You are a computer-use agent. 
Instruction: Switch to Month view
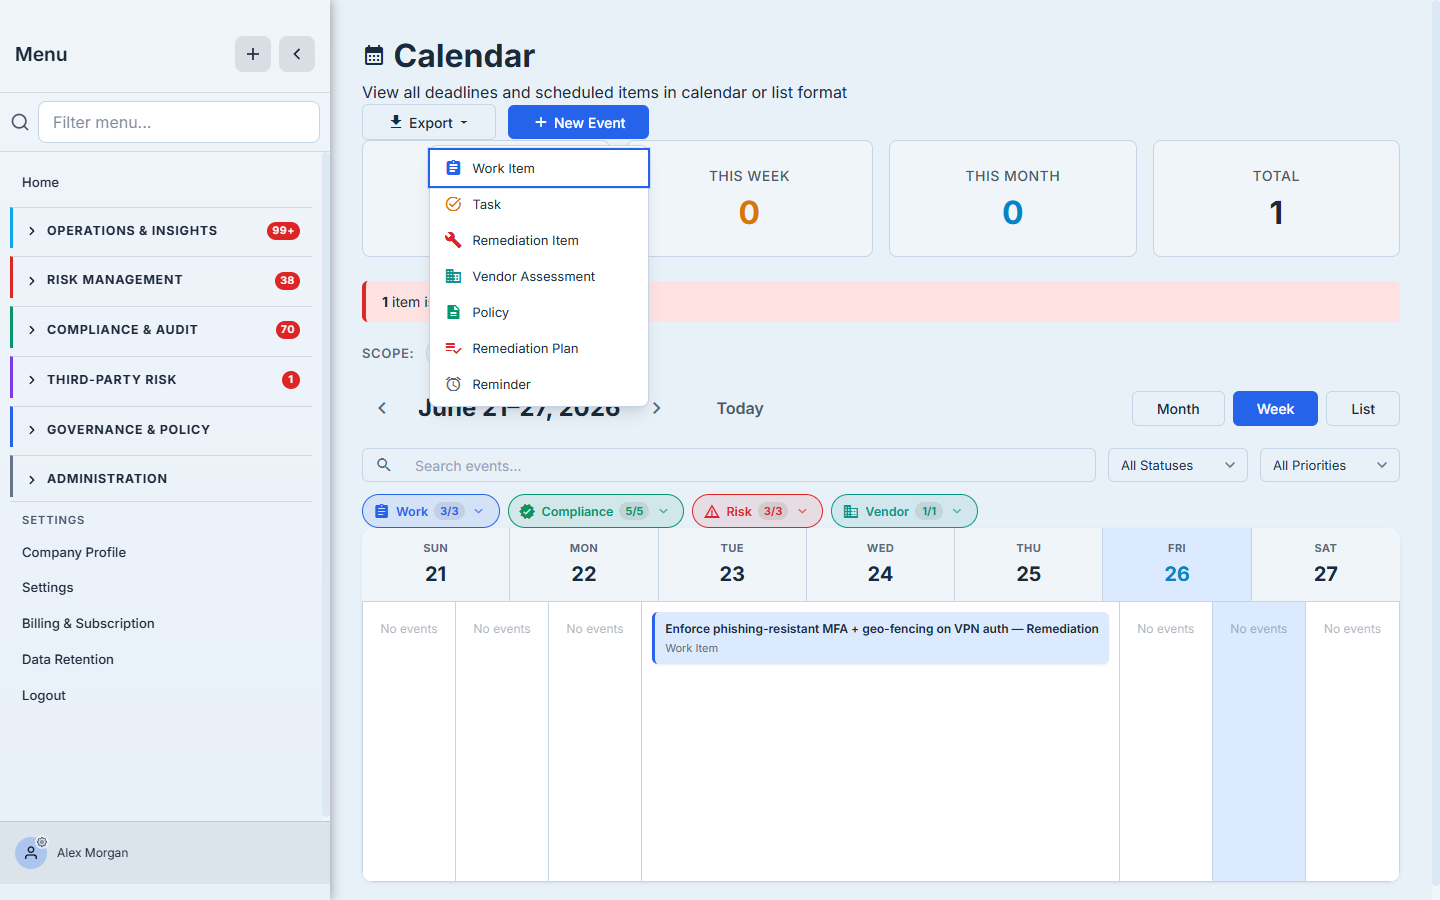coord(1178,408)
